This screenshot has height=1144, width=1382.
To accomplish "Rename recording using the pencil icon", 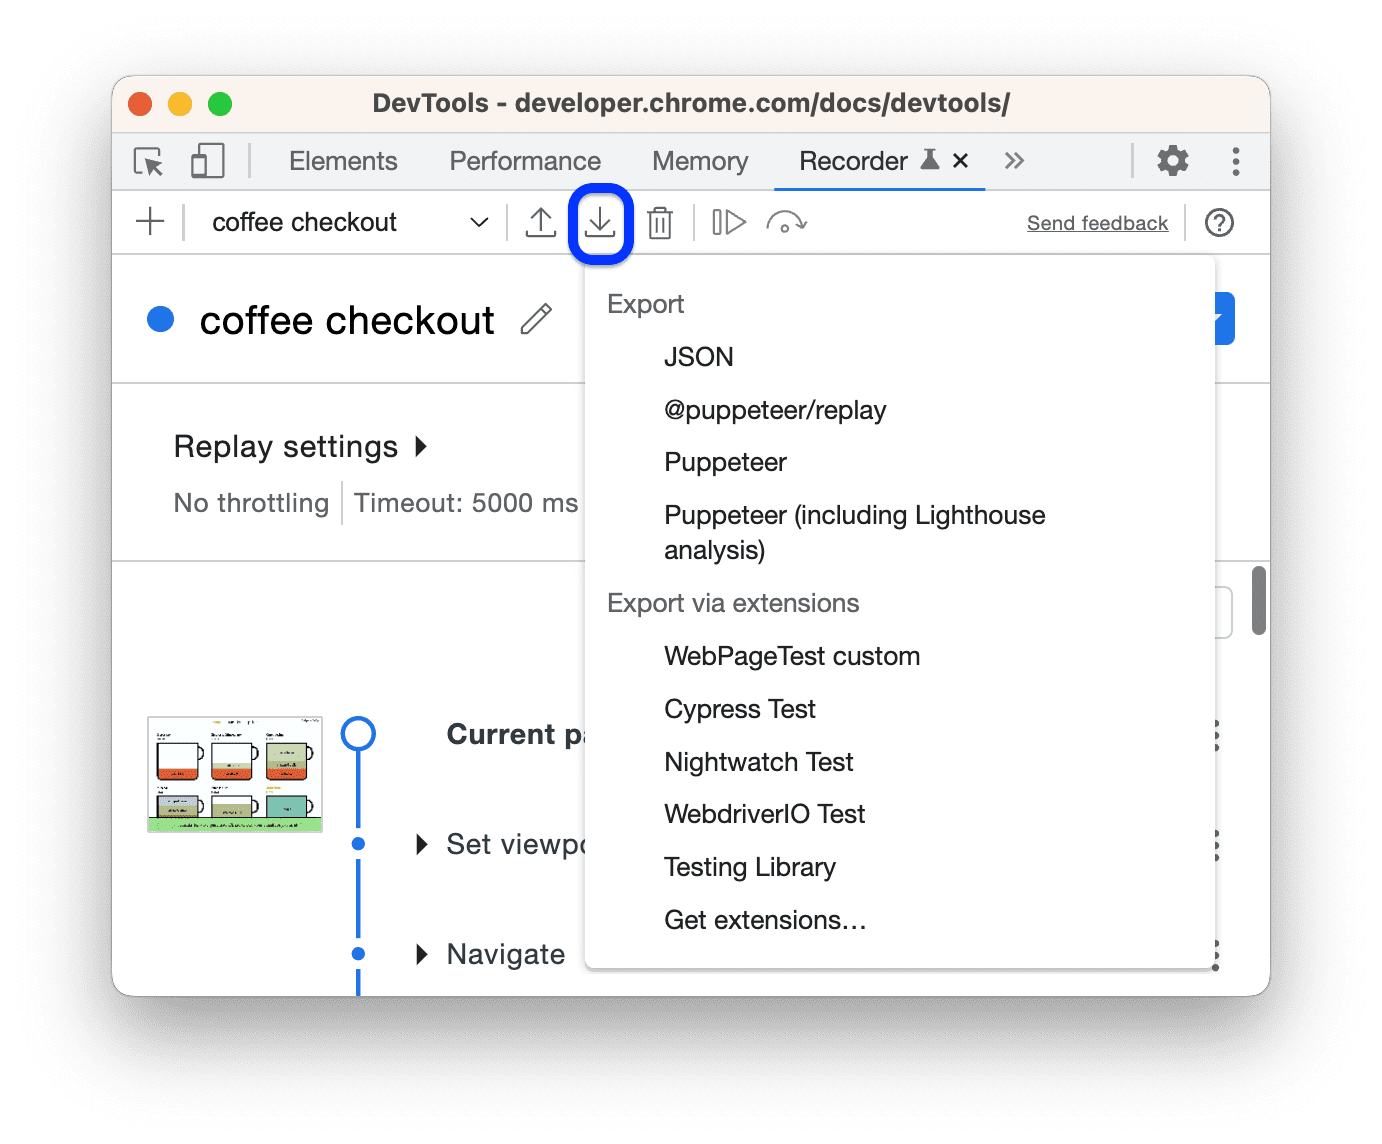I will 537,319.
